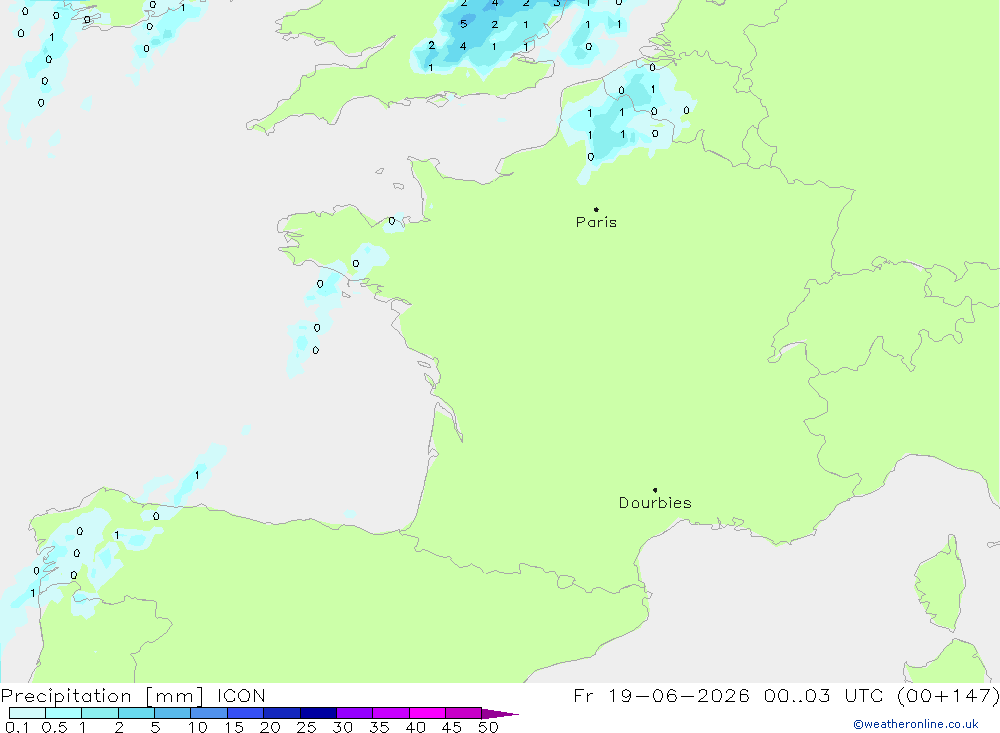
Task: Click the '(00+147)' forecast offset text
Action: (948, 695)
